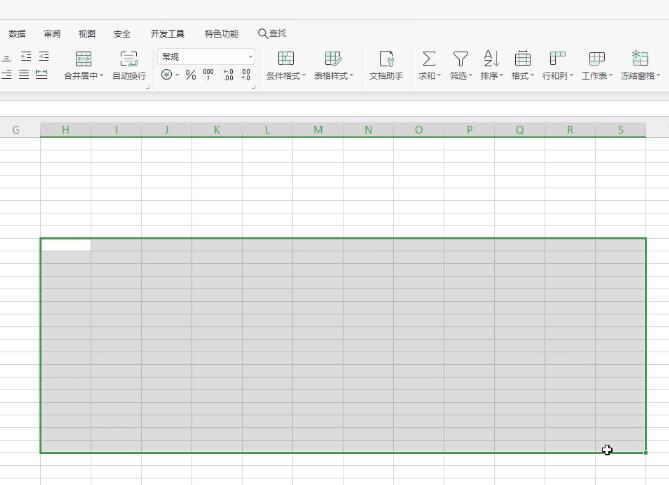
Task: Switch to the 特色功能 tab
Action: (x=221, y=34)
